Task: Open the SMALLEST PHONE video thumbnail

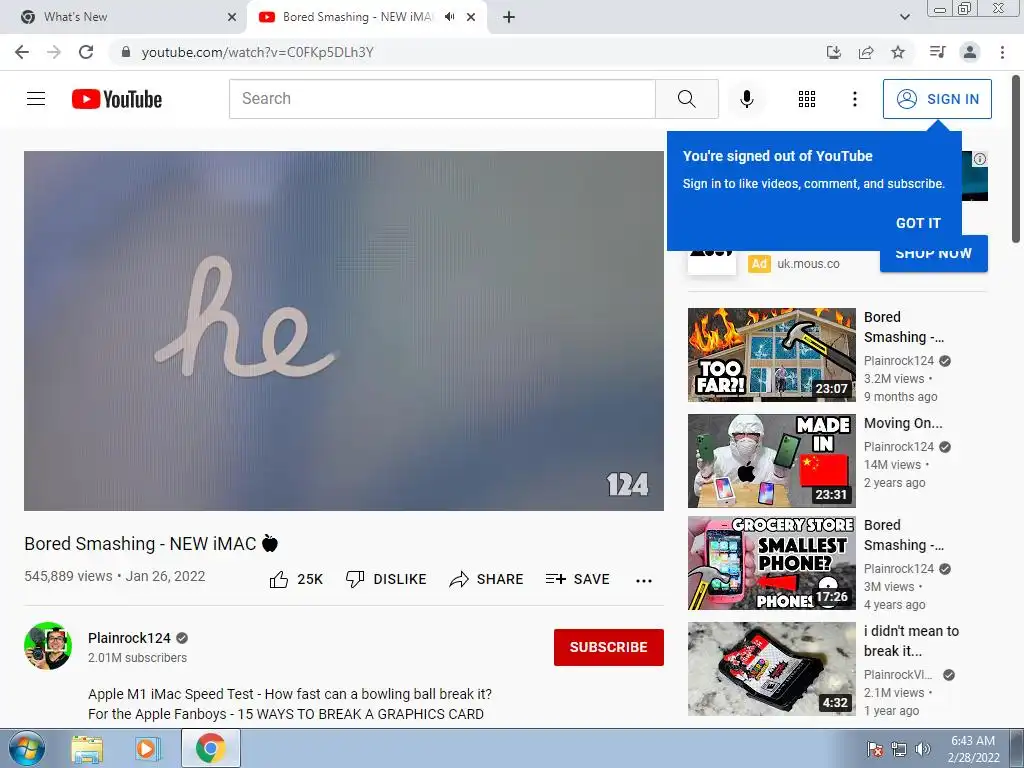Action: pyautogui.click(x=771, y=563)
